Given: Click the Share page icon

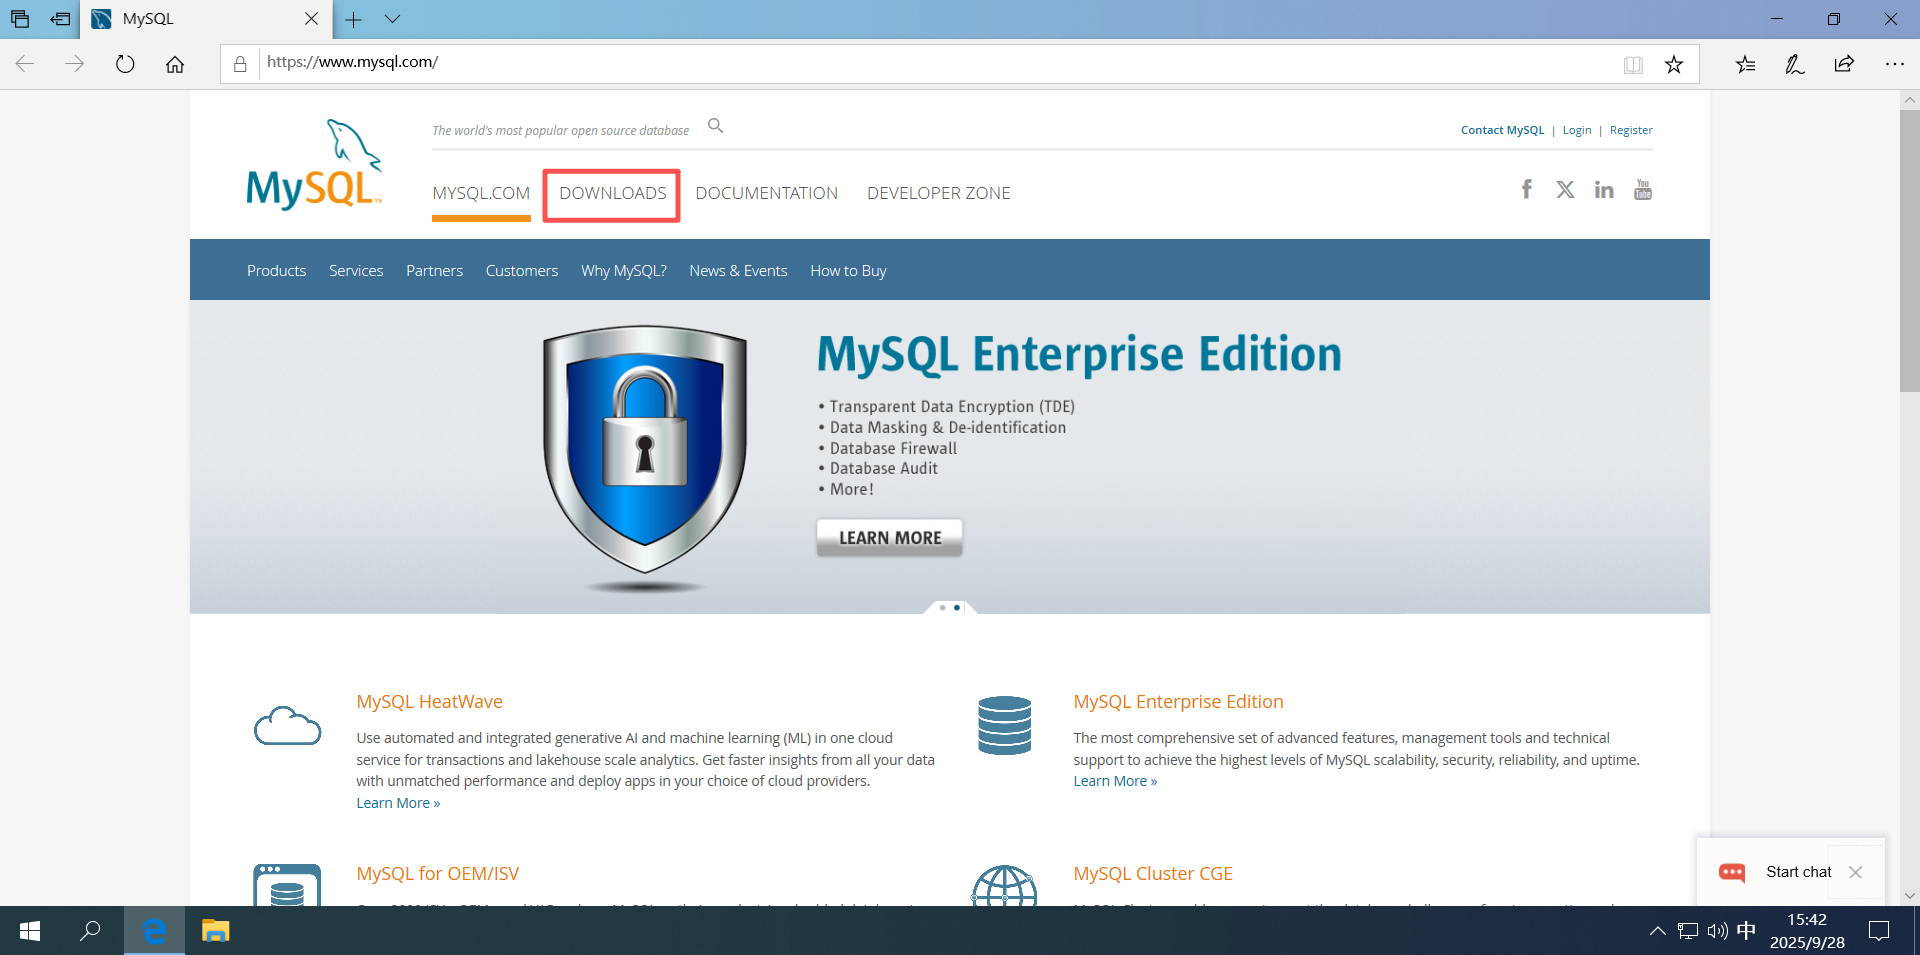Looking at the screenshot, I should (x=1844, y=64).
